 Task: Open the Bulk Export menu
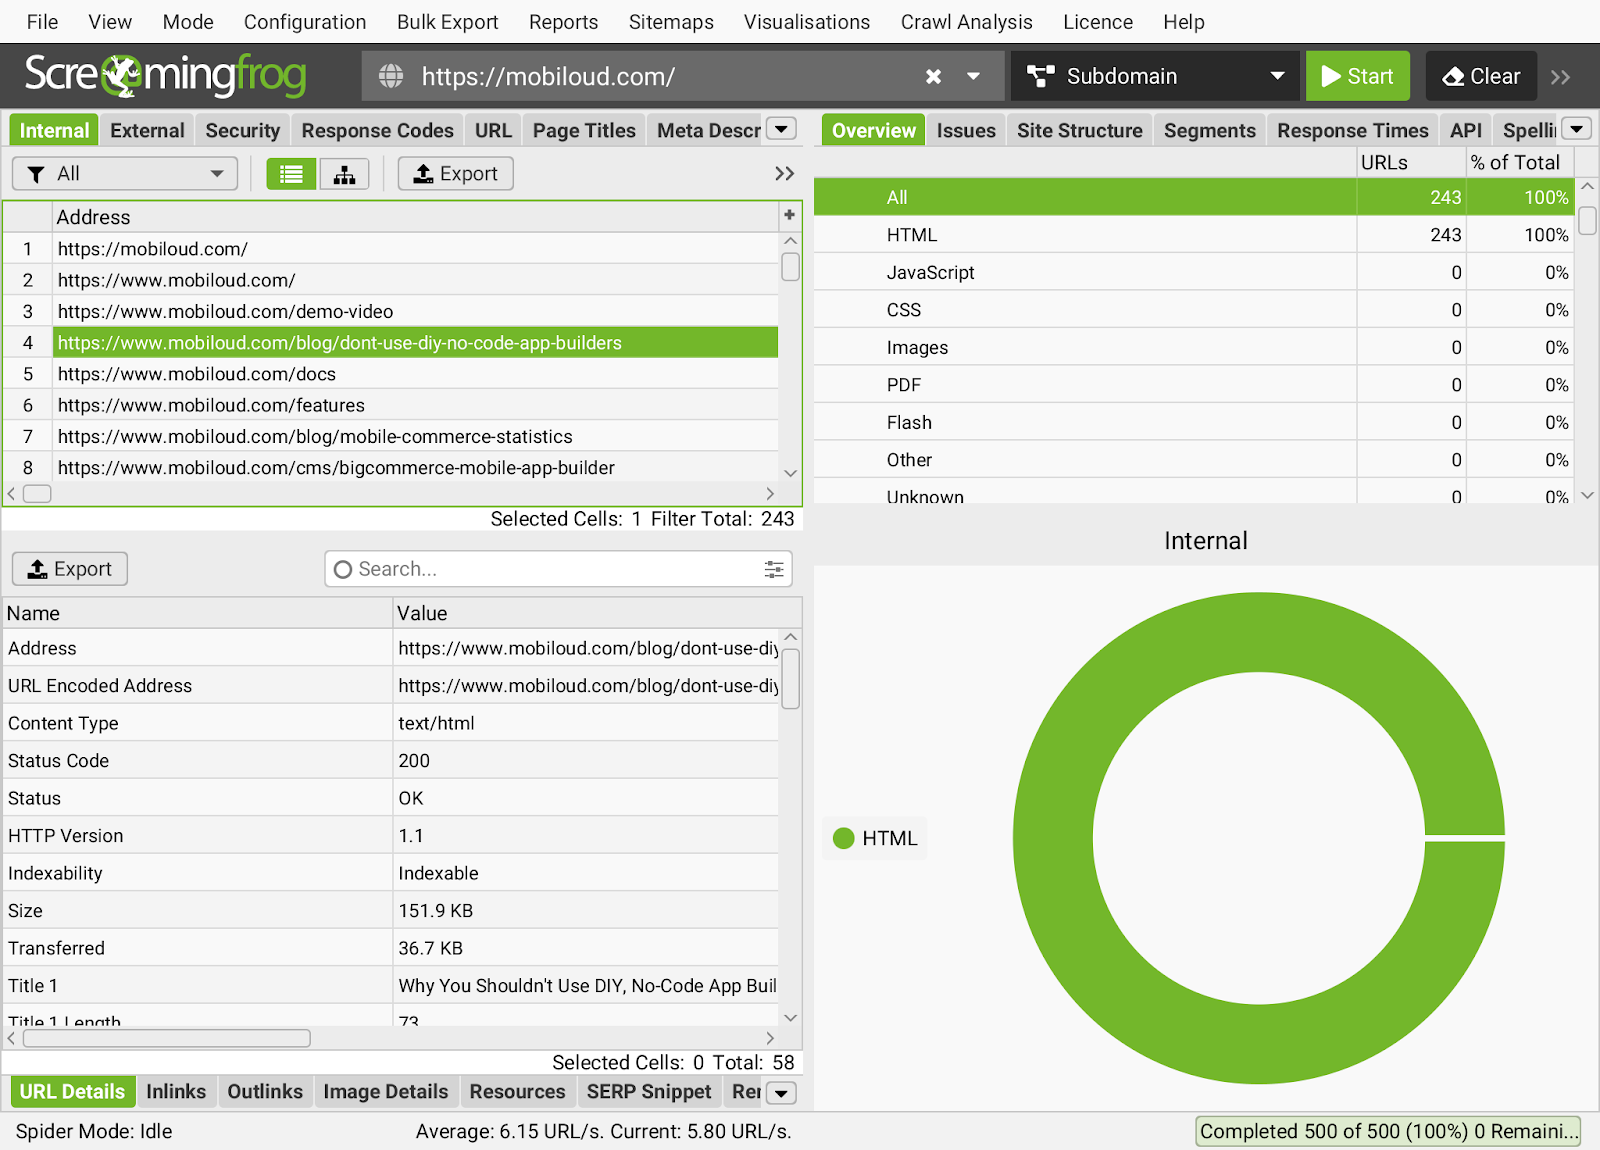[447, 22]
